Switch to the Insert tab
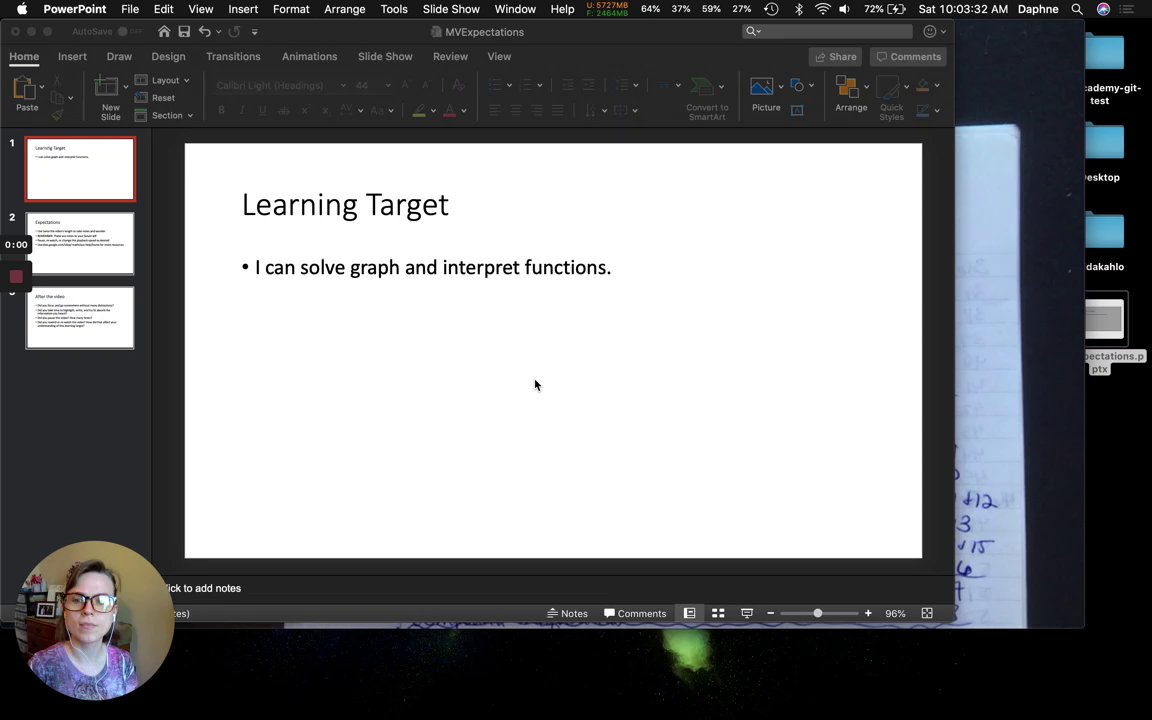The image size is (1152, 720). 72,57
